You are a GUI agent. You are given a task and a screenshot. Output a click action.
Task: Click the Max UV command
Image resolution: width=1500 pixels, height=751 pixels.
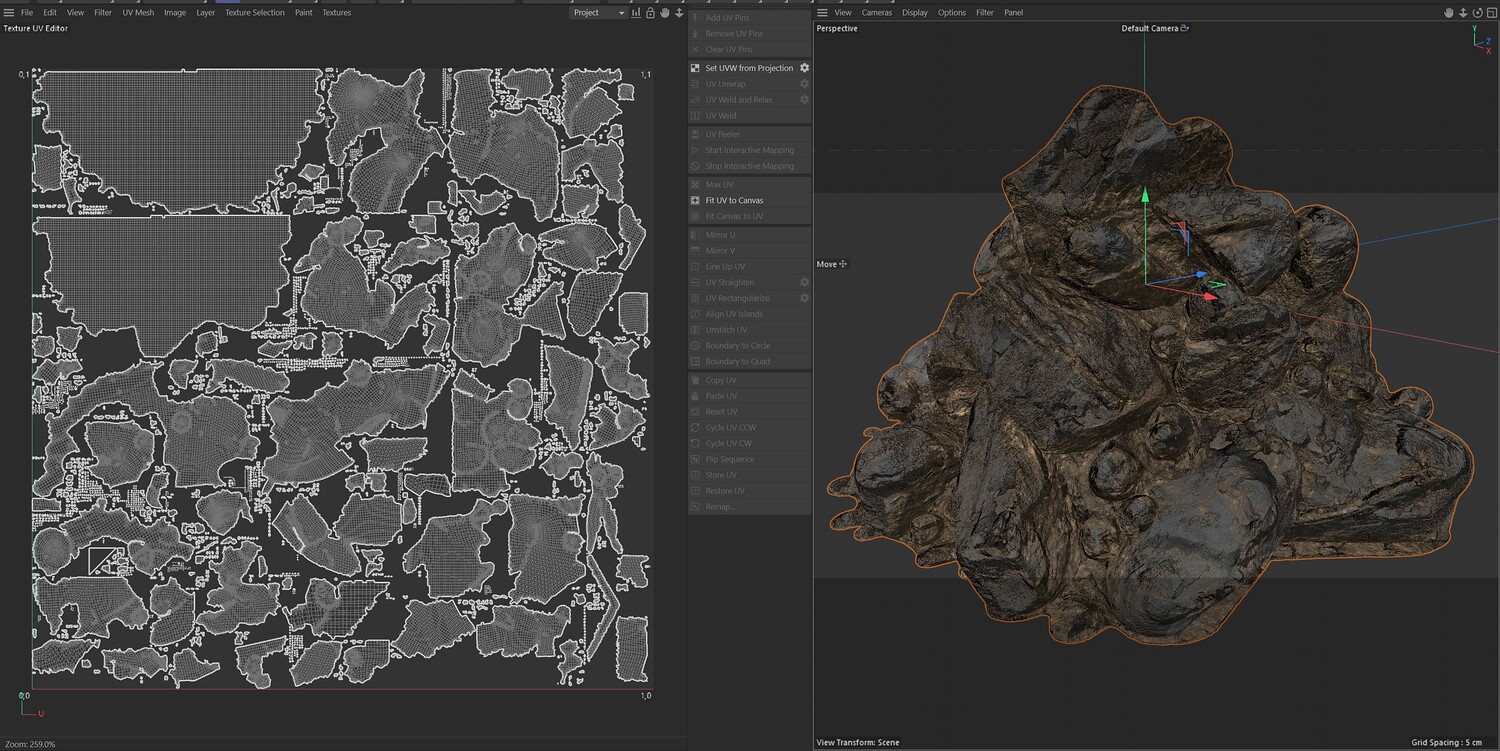click(750, 185)
